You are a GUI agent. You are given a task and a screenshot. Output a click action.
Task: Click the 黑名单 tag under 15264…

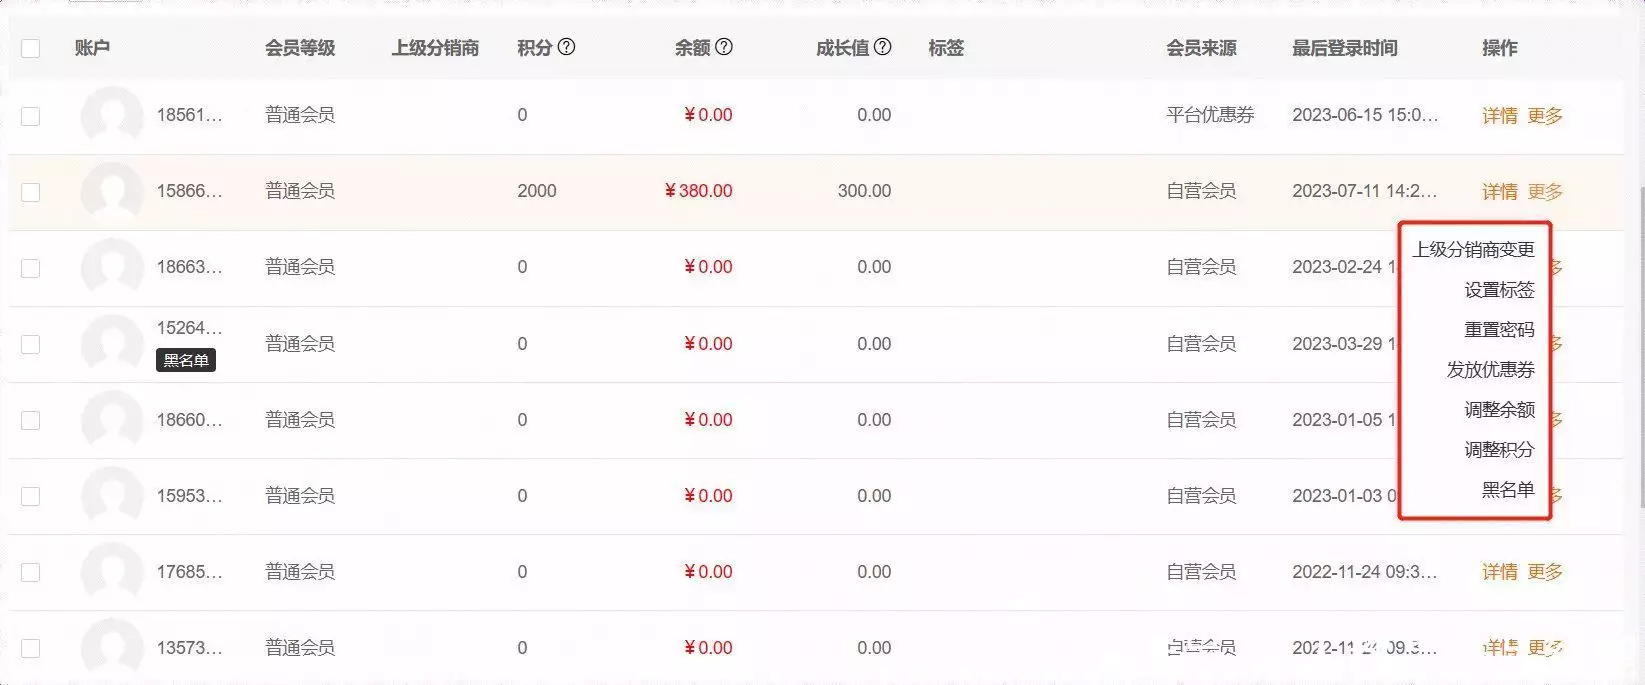coord(186,360)
